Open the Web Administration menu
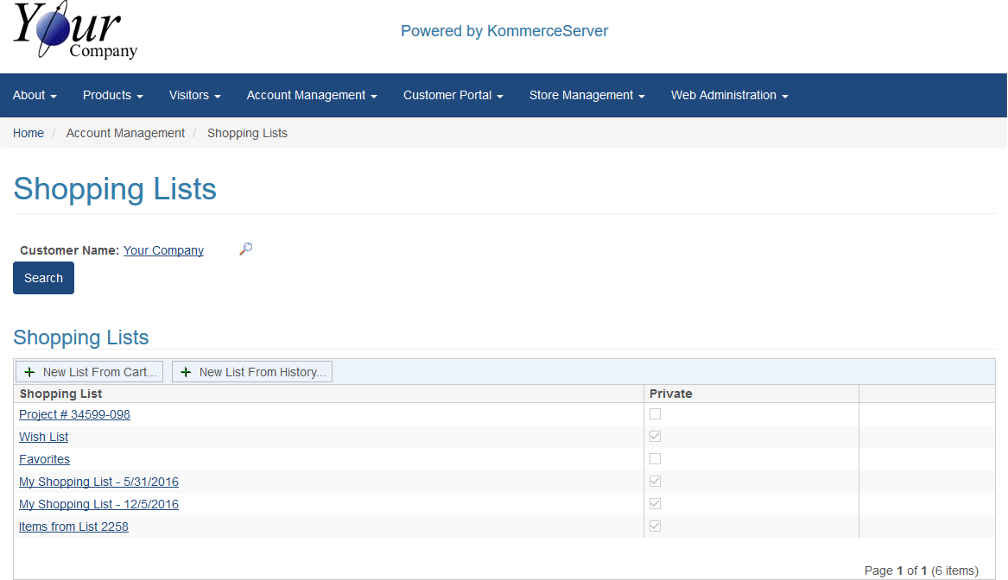The image size is (1008, 580). click(729, 95)
